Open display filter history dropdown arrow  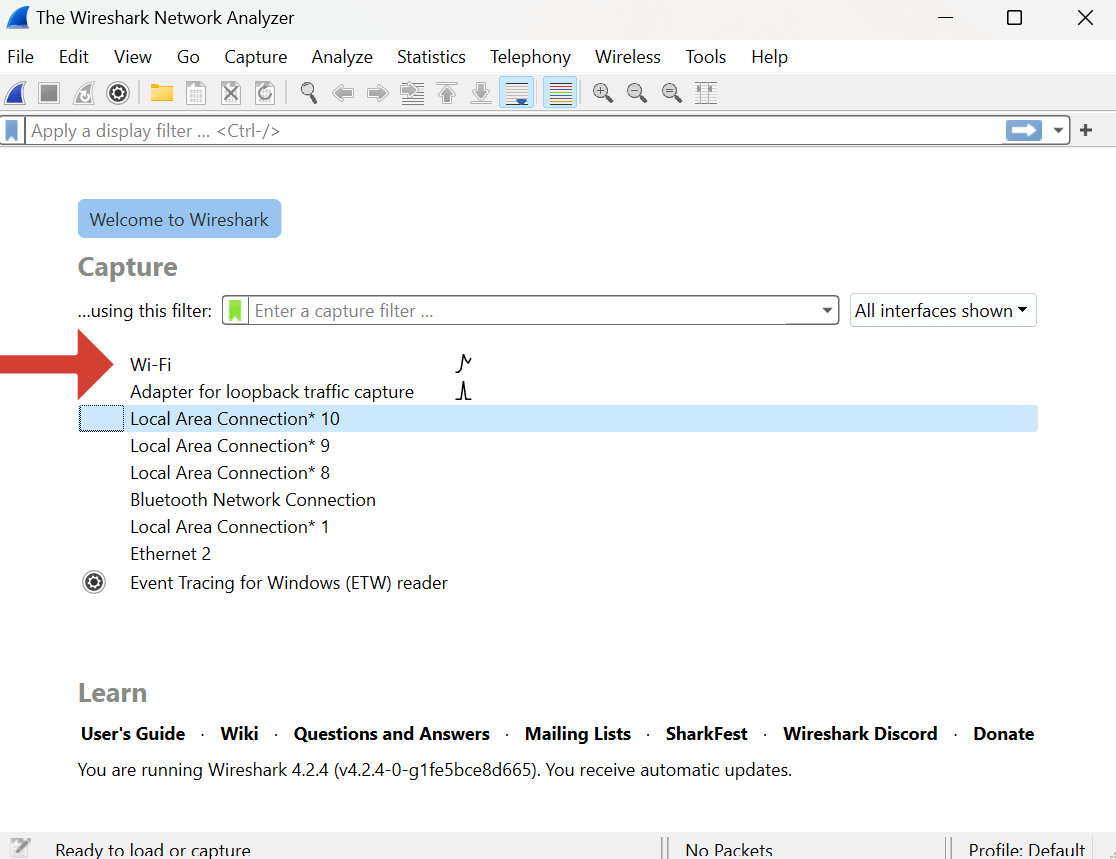(x=1058, y=131)
